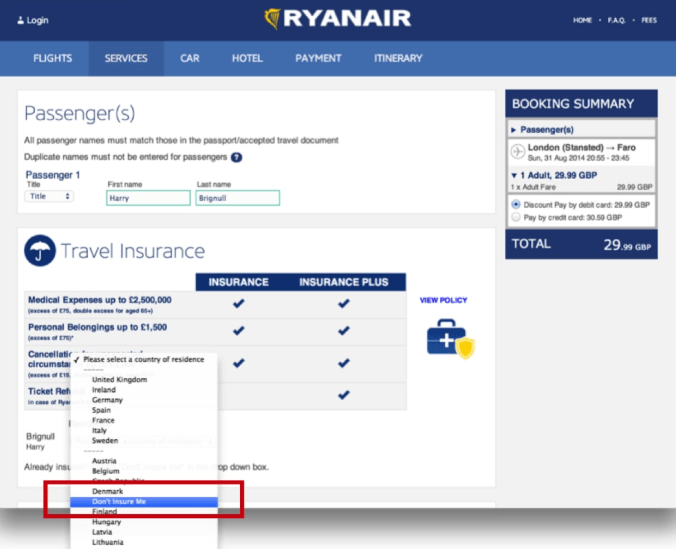
Task: Click Medical Expenses up to £2,500,000 text
Action: (100, 300)
